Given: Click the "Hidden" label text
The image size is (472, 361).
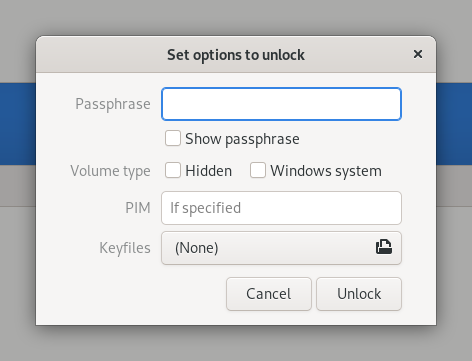Looking at the screenshot, I should 209,171.
